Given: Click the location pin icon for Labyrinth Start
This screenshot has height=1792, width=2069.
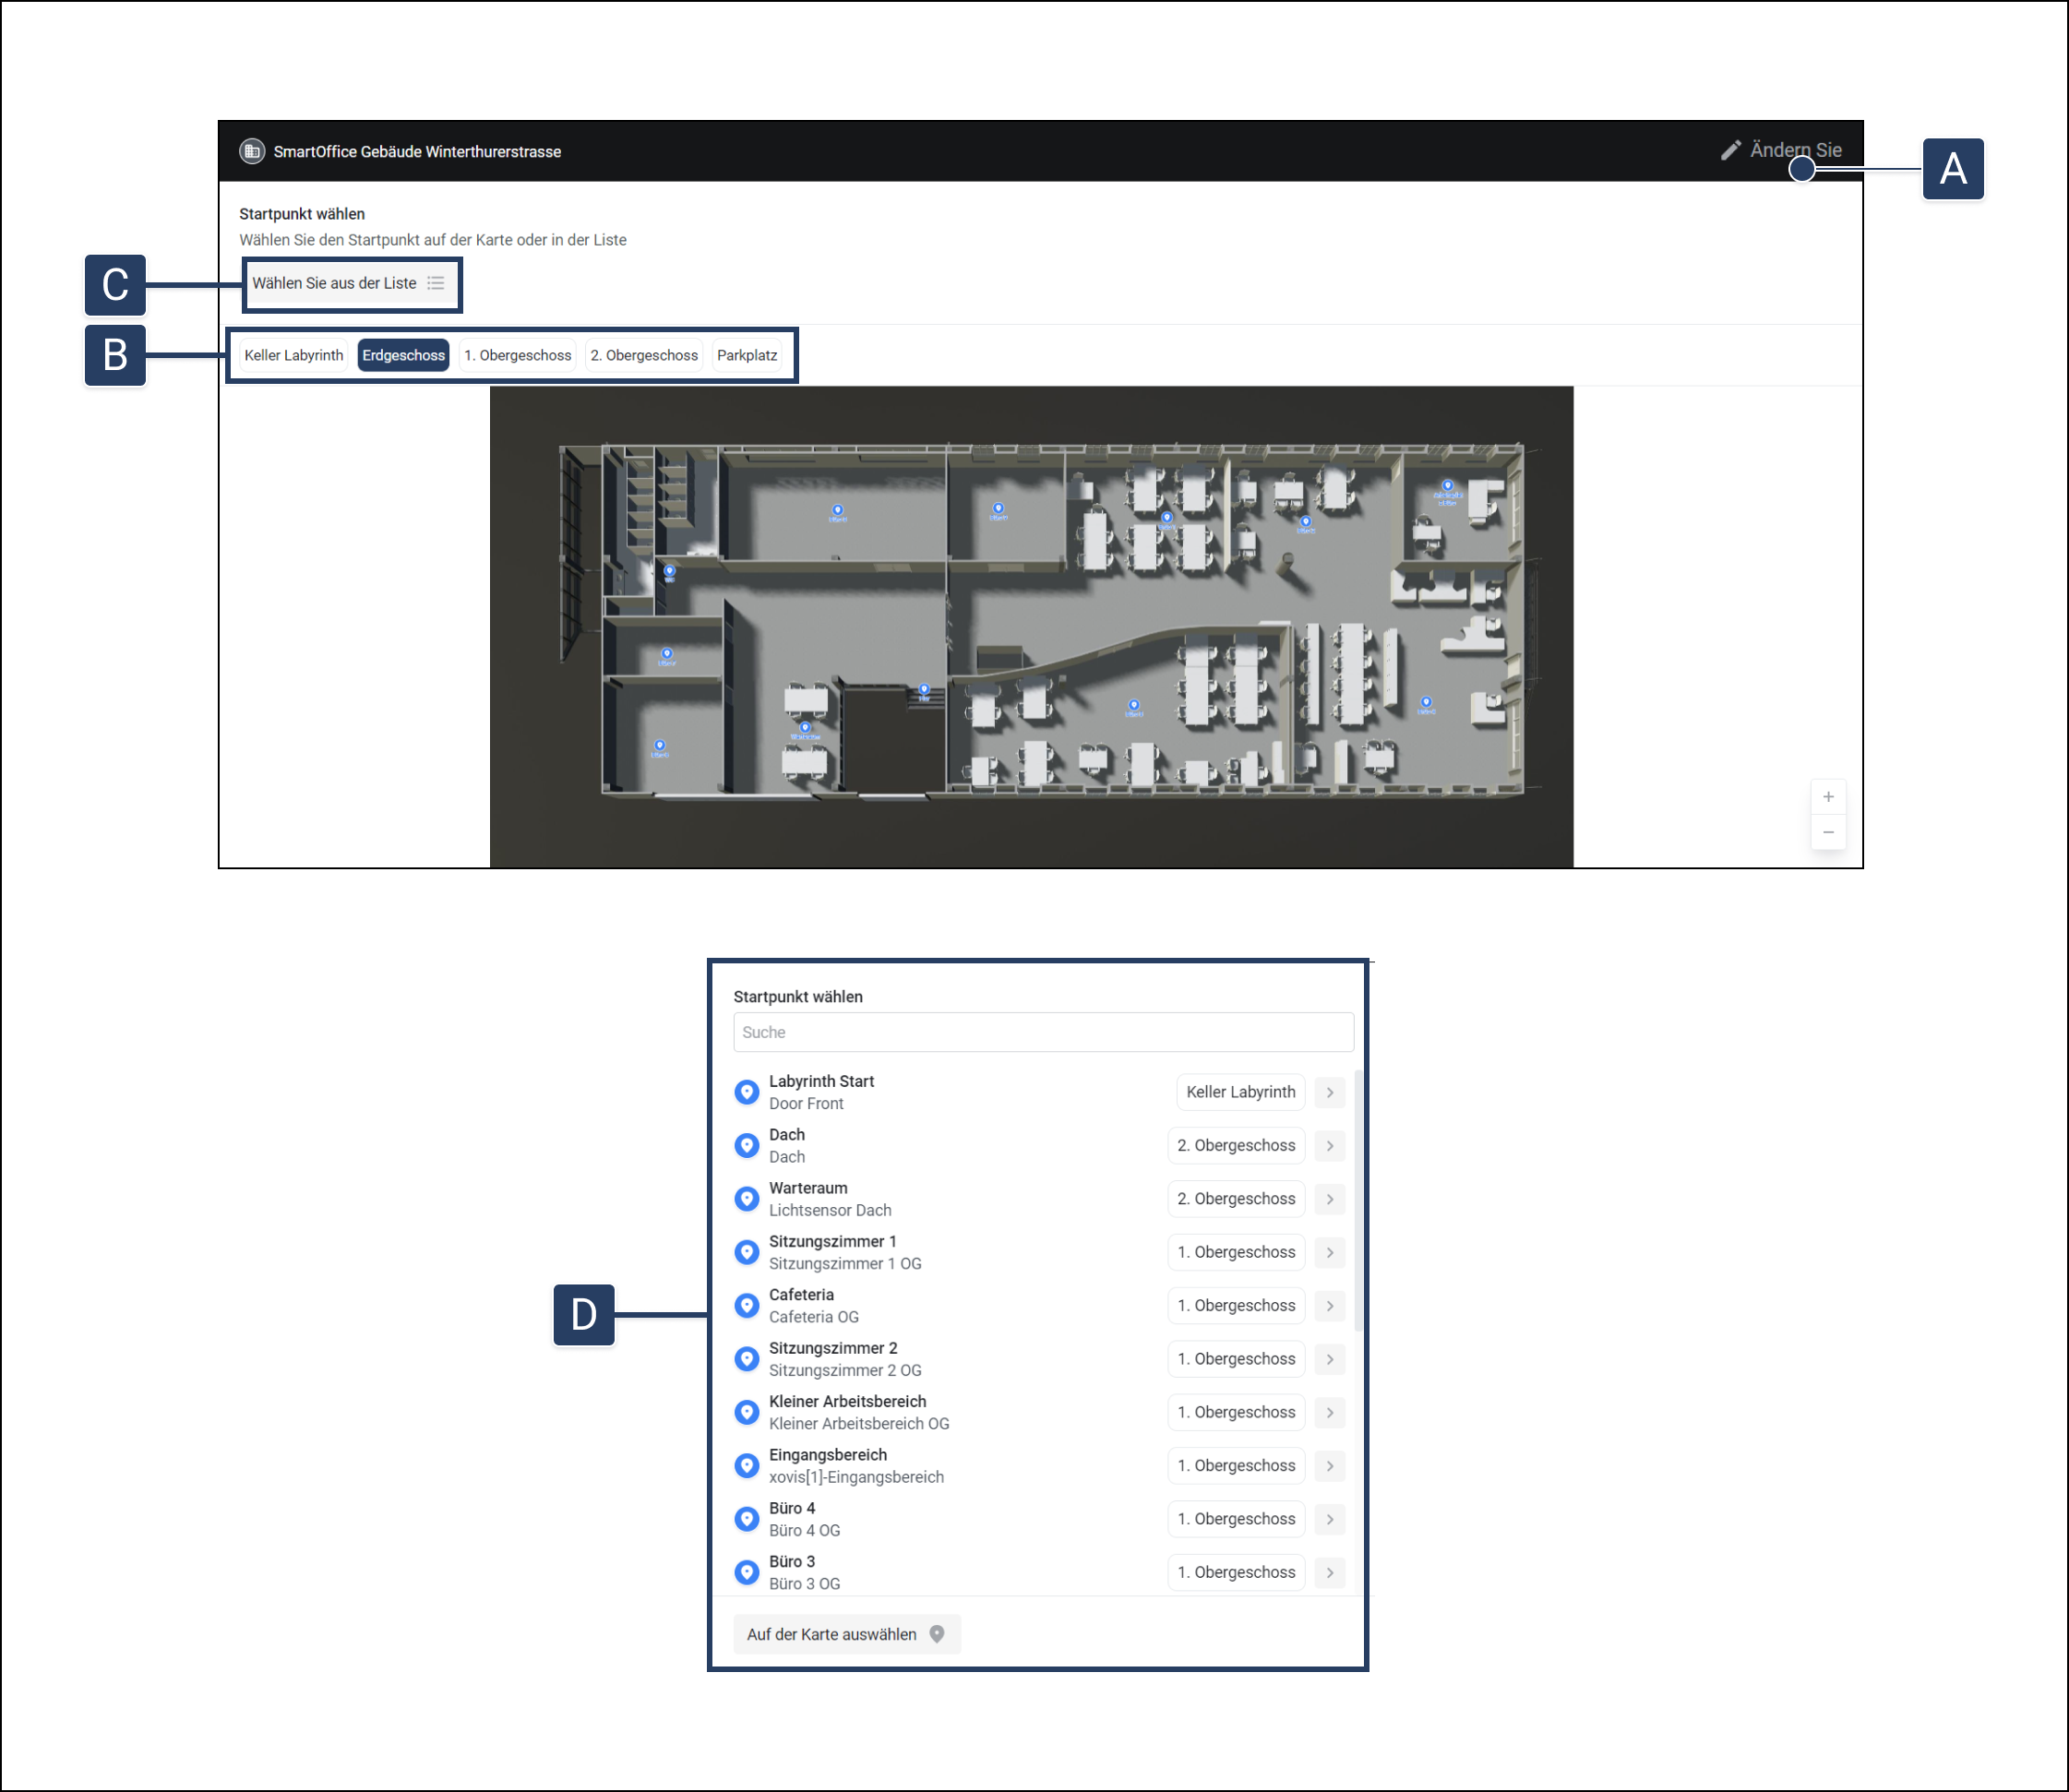Looking at the screenshot, I should click(x=746, y=1092).
